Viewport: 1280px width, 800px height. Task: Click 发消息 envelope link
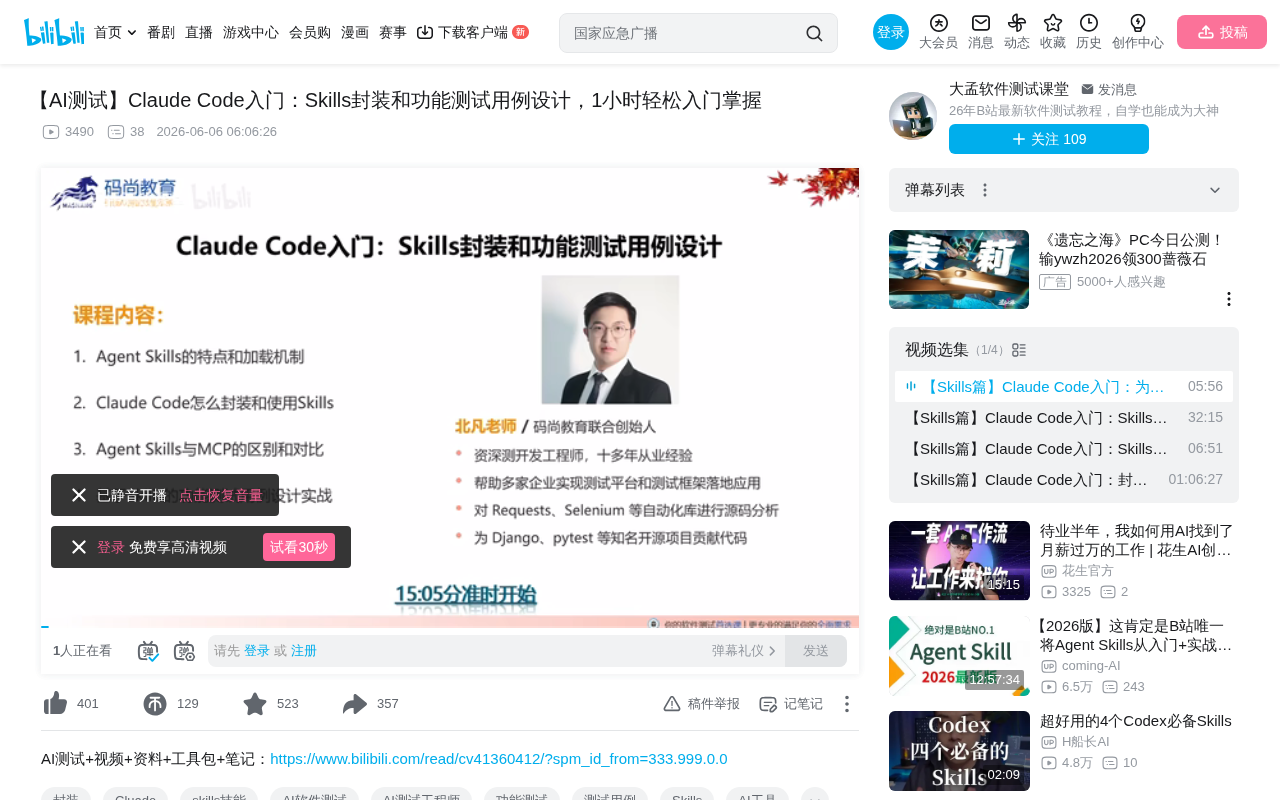tap(1108, 89)
